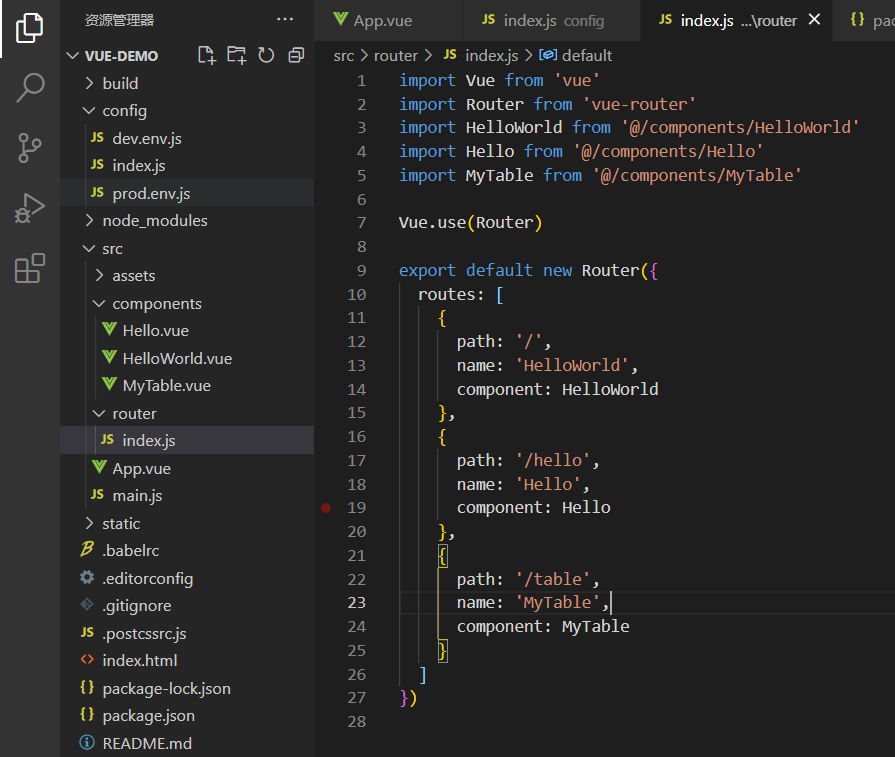Open explorer more actions ellipsis menu
Viewport: 895px width, 757px height.
click(x=285, y=19)
